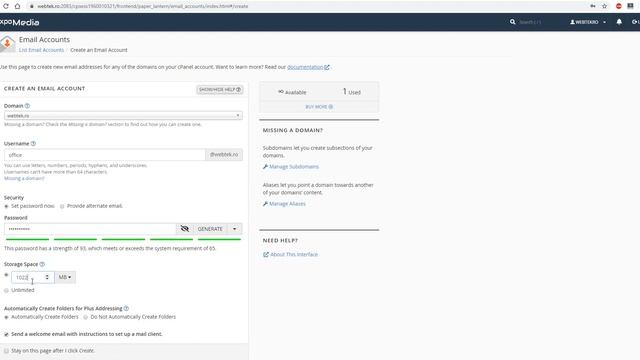Toggle the Send a welcome email checkbox
Screen dimensions: 640x360
pyautogui.click(x=6, y=334)
